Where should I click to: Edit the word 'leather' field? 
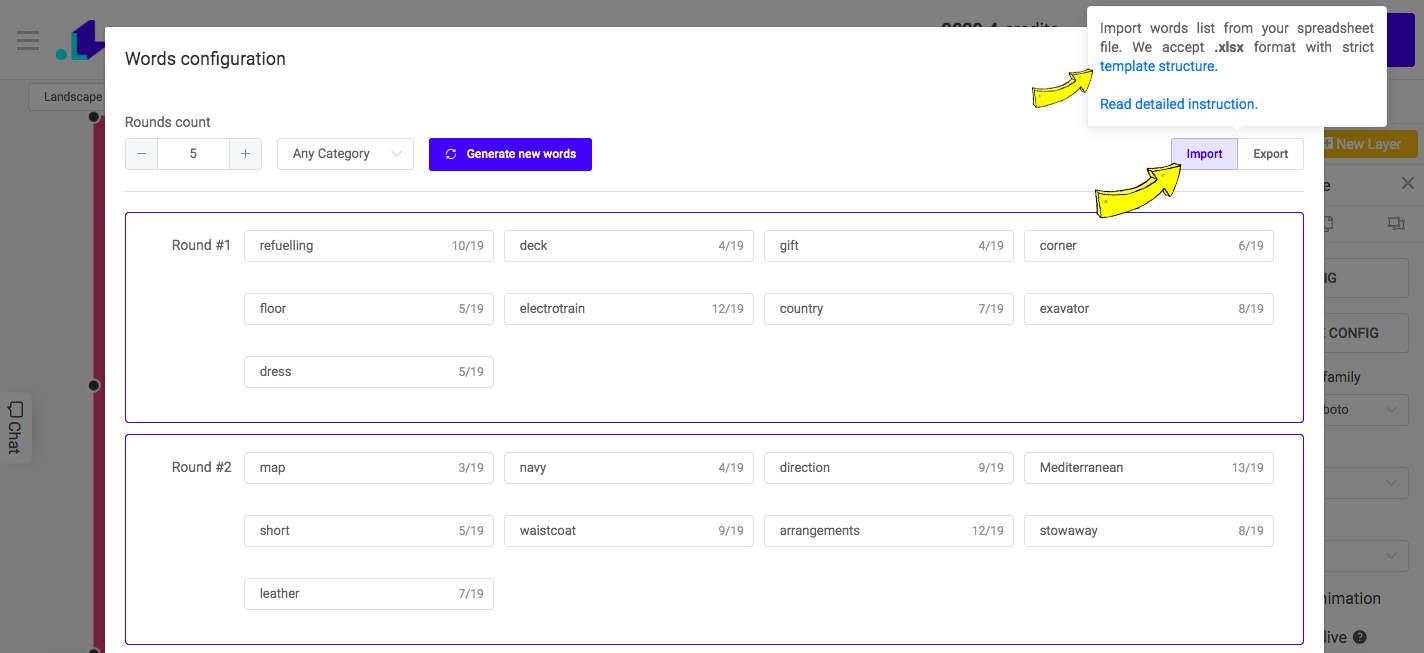pos(369,594)
